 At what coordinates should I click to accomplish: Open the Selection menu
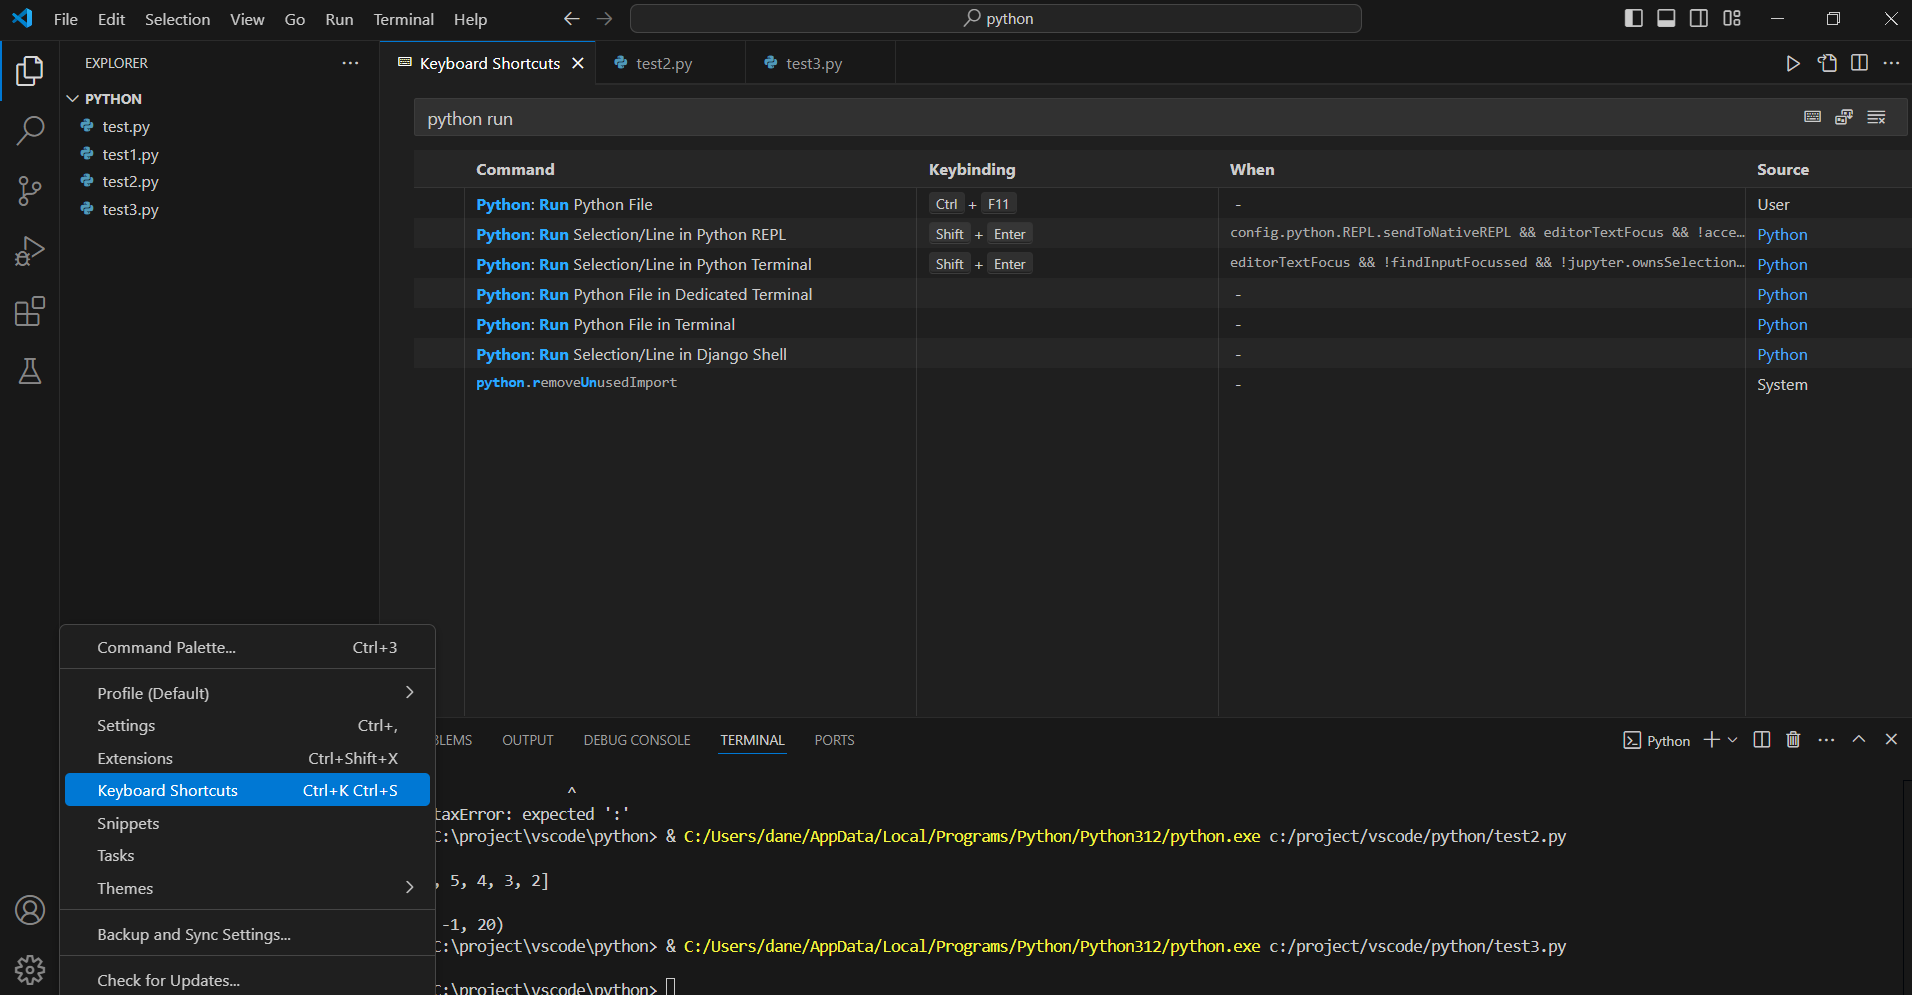point(177,19)
